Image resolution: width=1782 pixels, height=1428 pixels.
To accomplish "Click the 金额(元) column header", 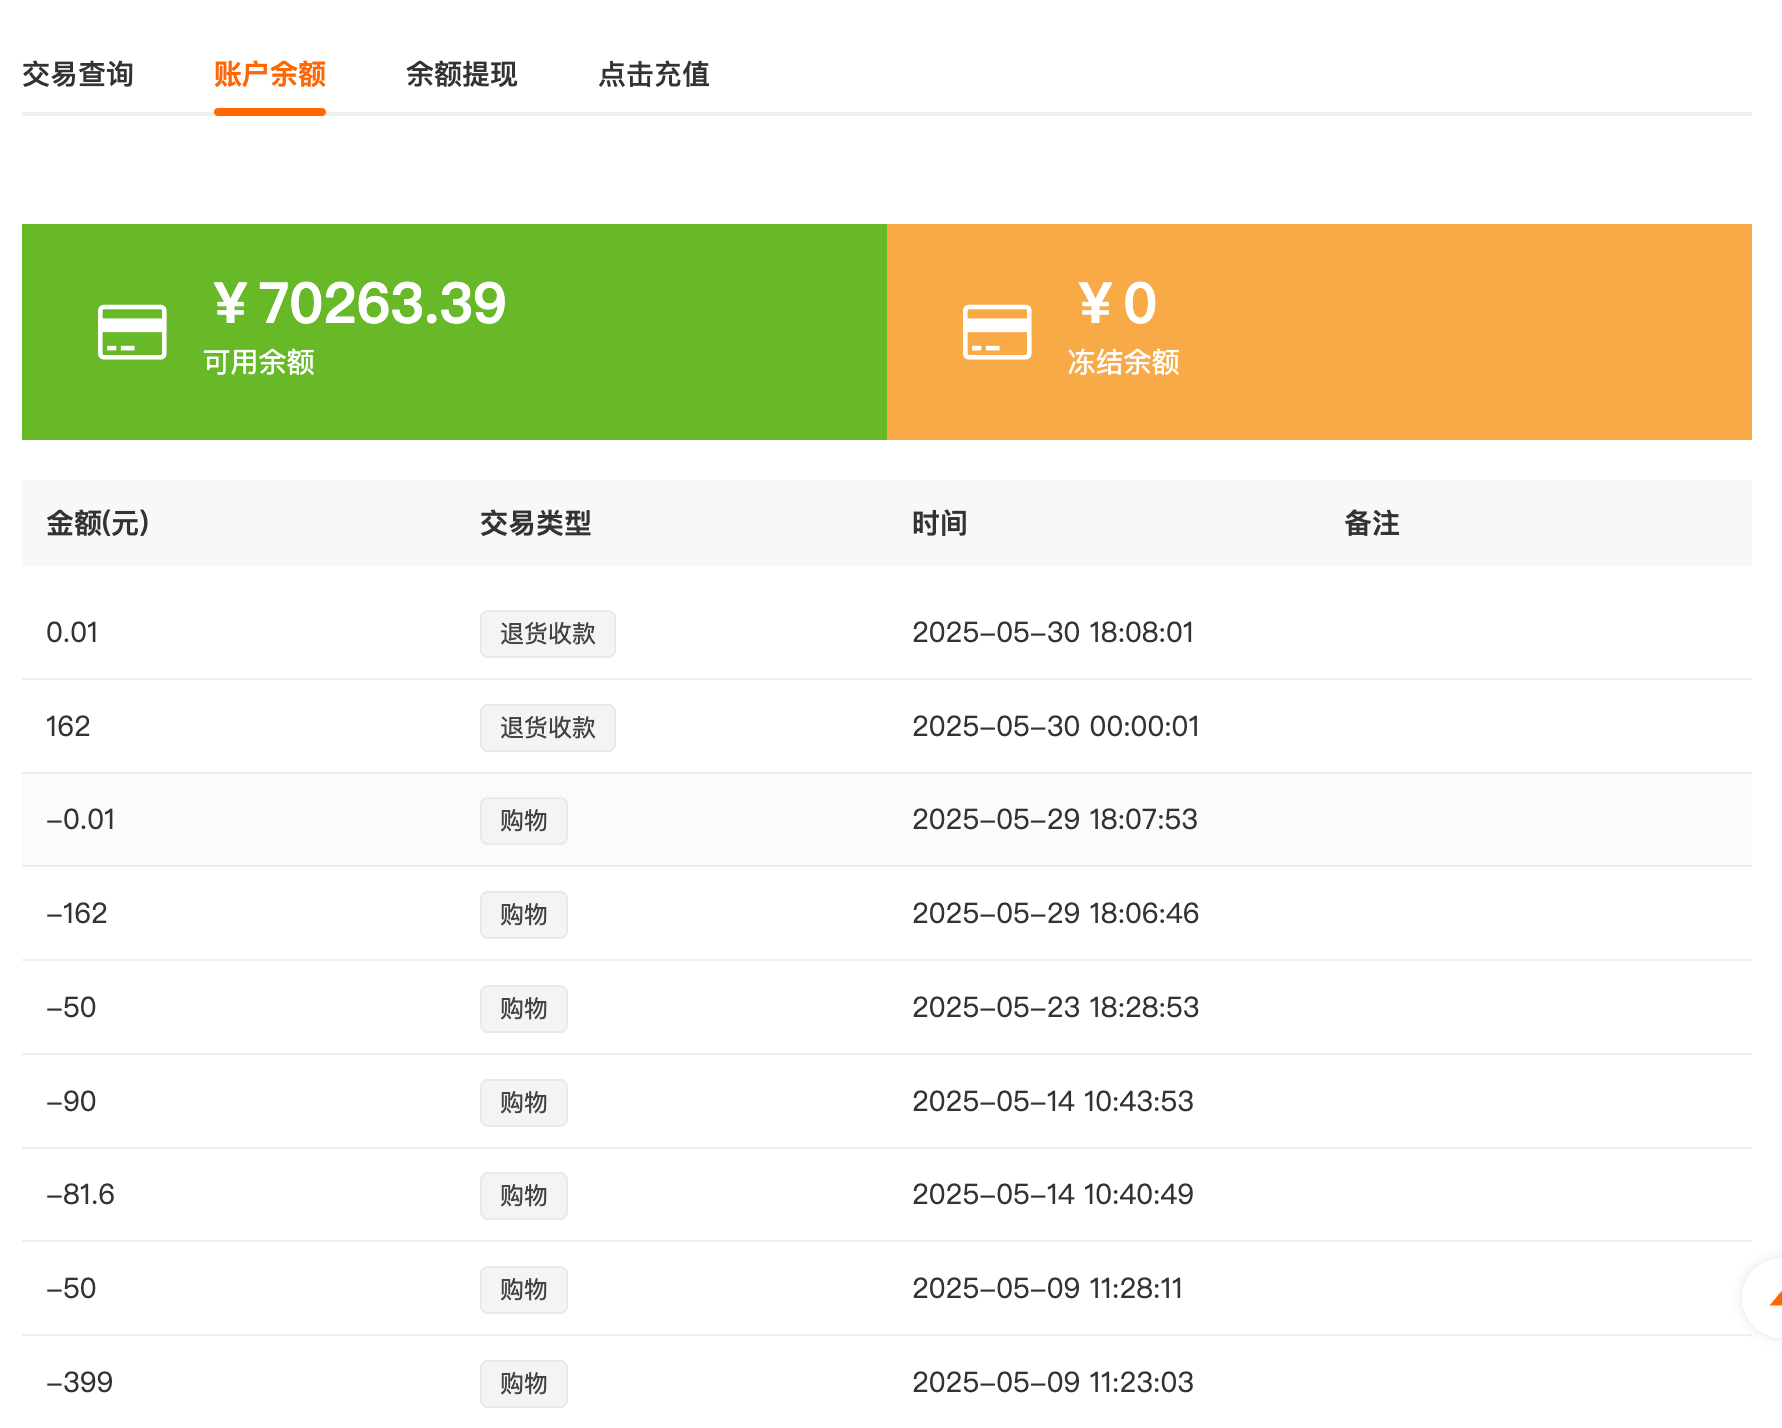I will (x=98, y=523).
